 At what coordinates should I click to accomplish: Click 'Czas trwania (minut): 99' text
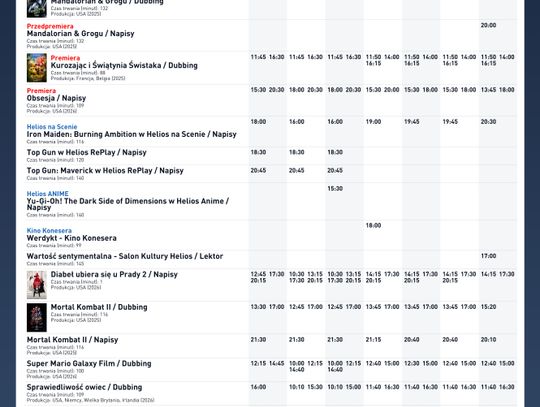(x=54, y=246)
